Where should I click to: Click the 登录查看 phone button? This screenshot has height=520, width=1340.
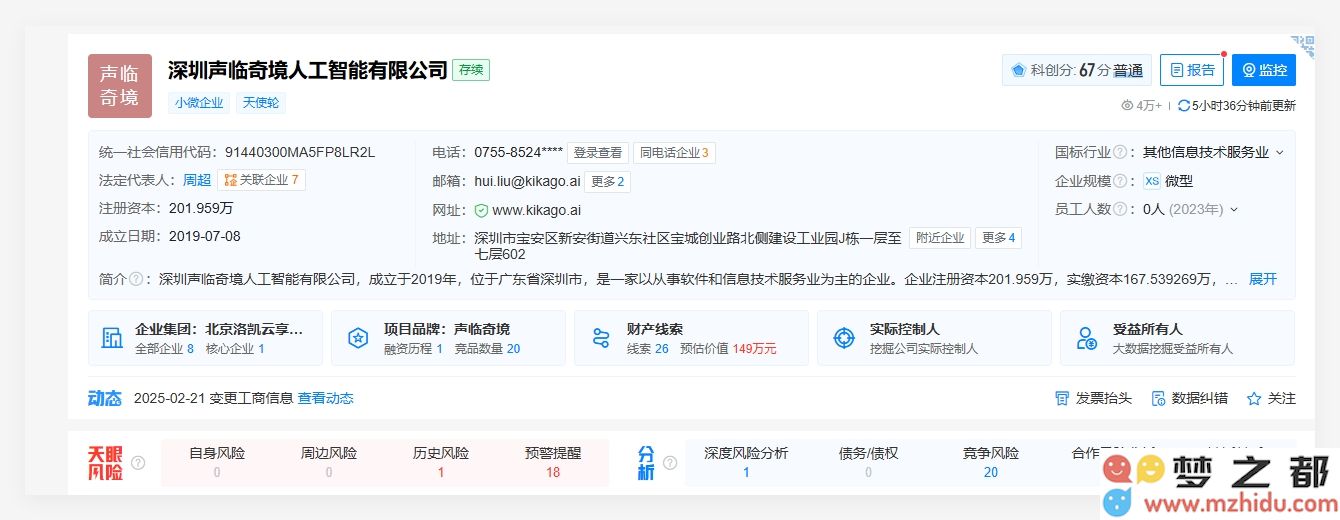pos(597,153)
